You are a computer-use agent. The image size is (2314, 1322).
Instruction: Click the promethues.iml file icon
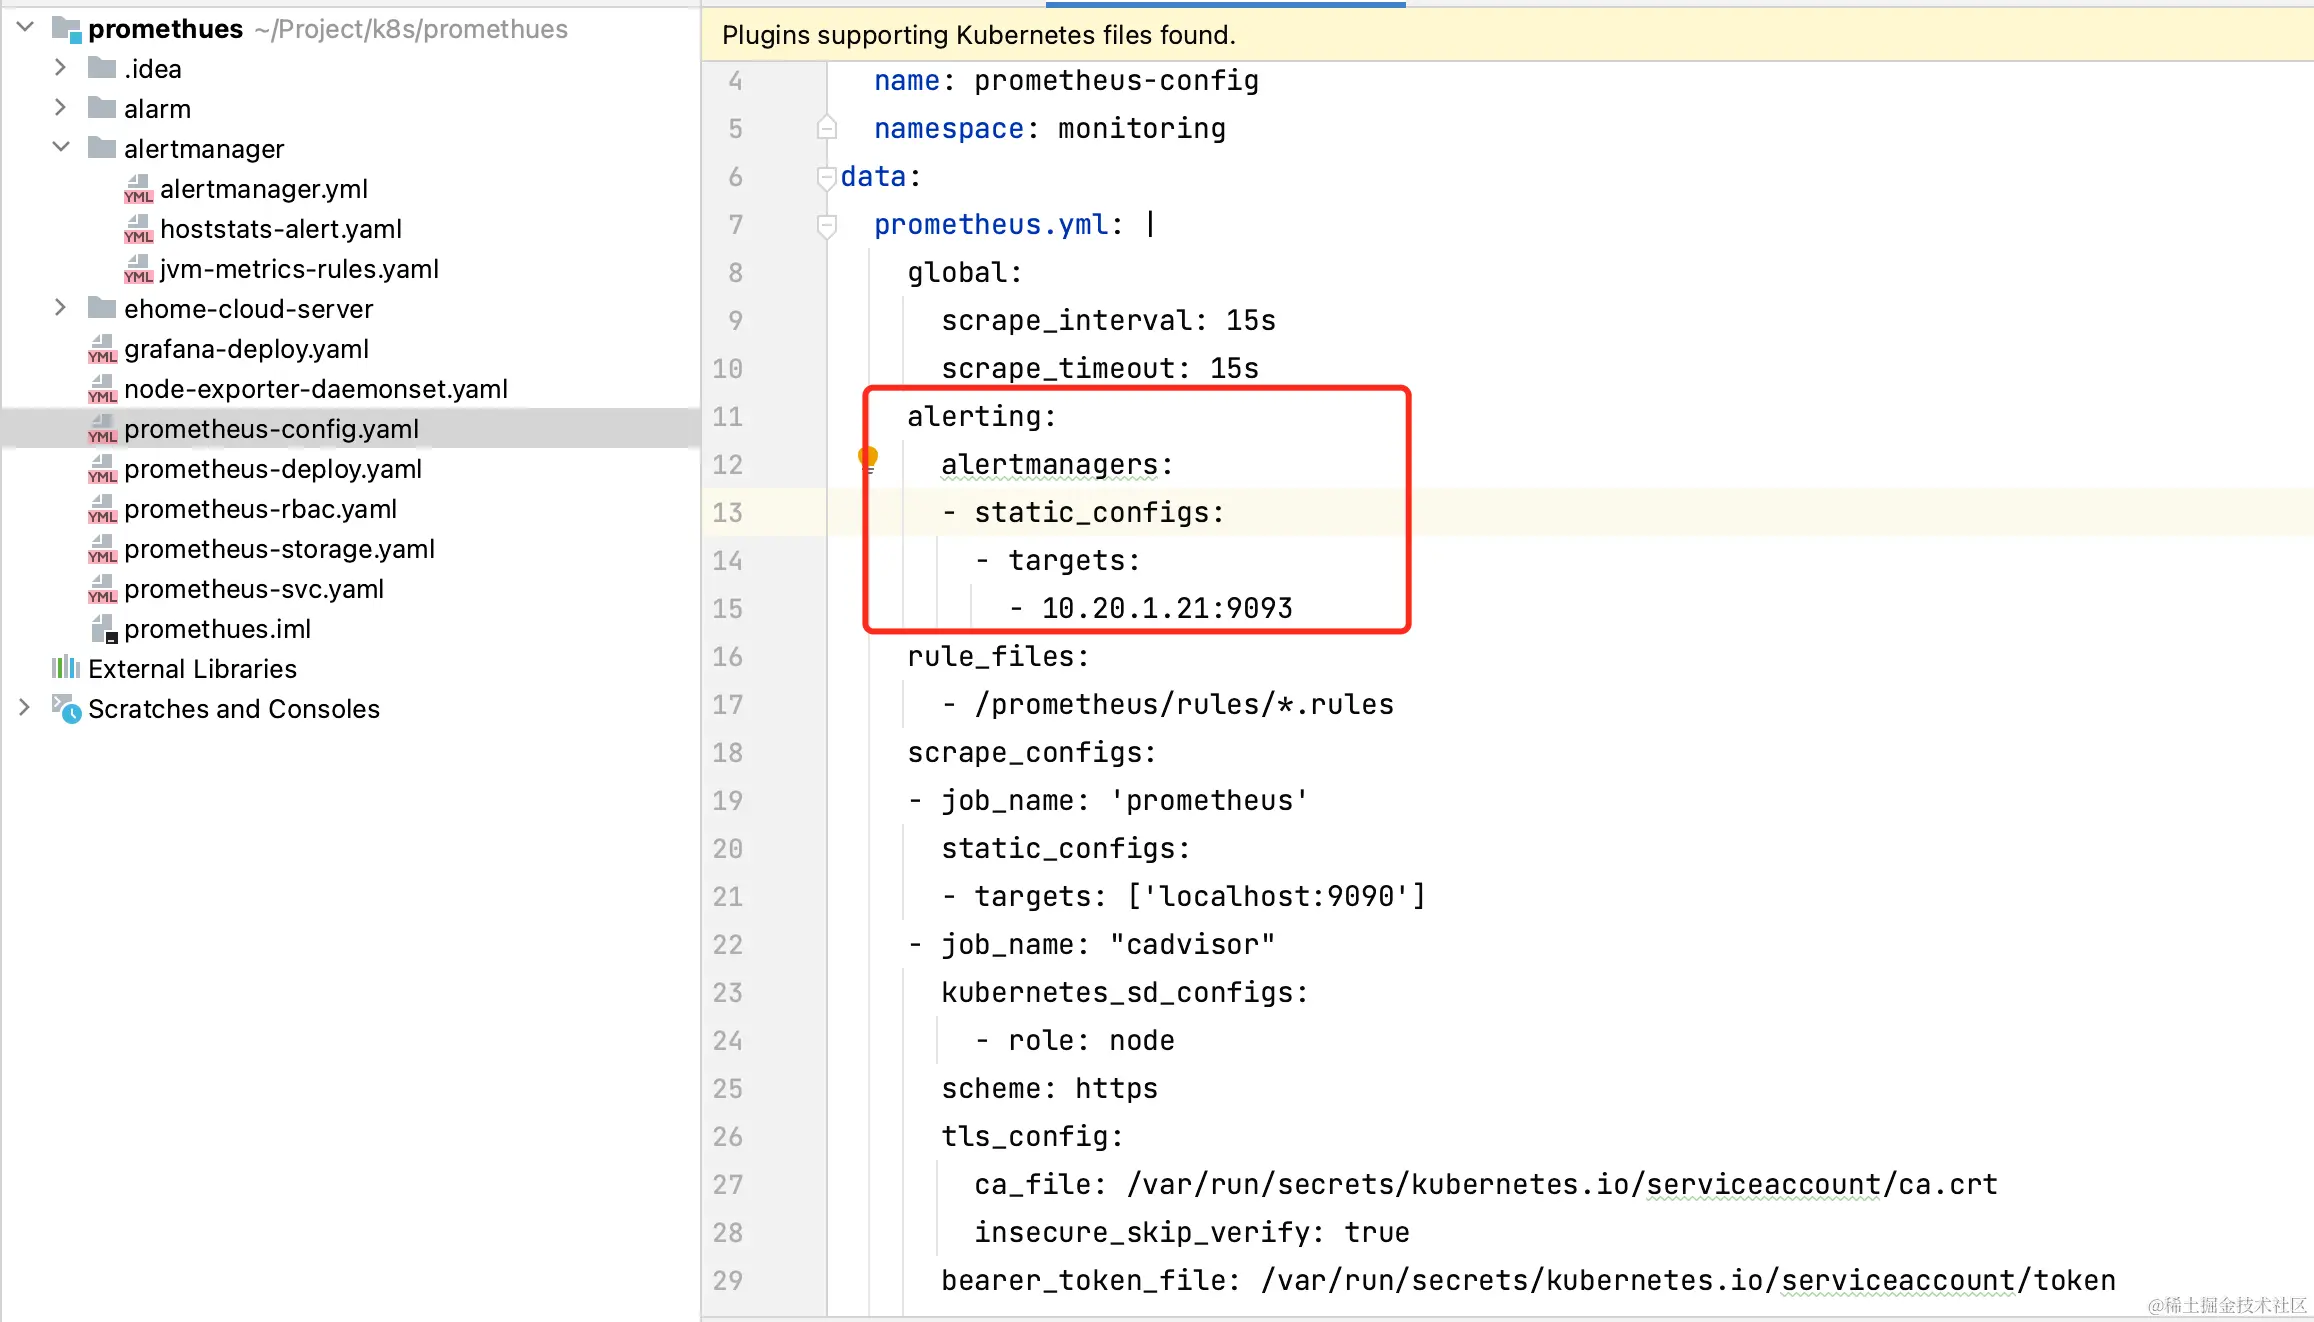[104, 629]
